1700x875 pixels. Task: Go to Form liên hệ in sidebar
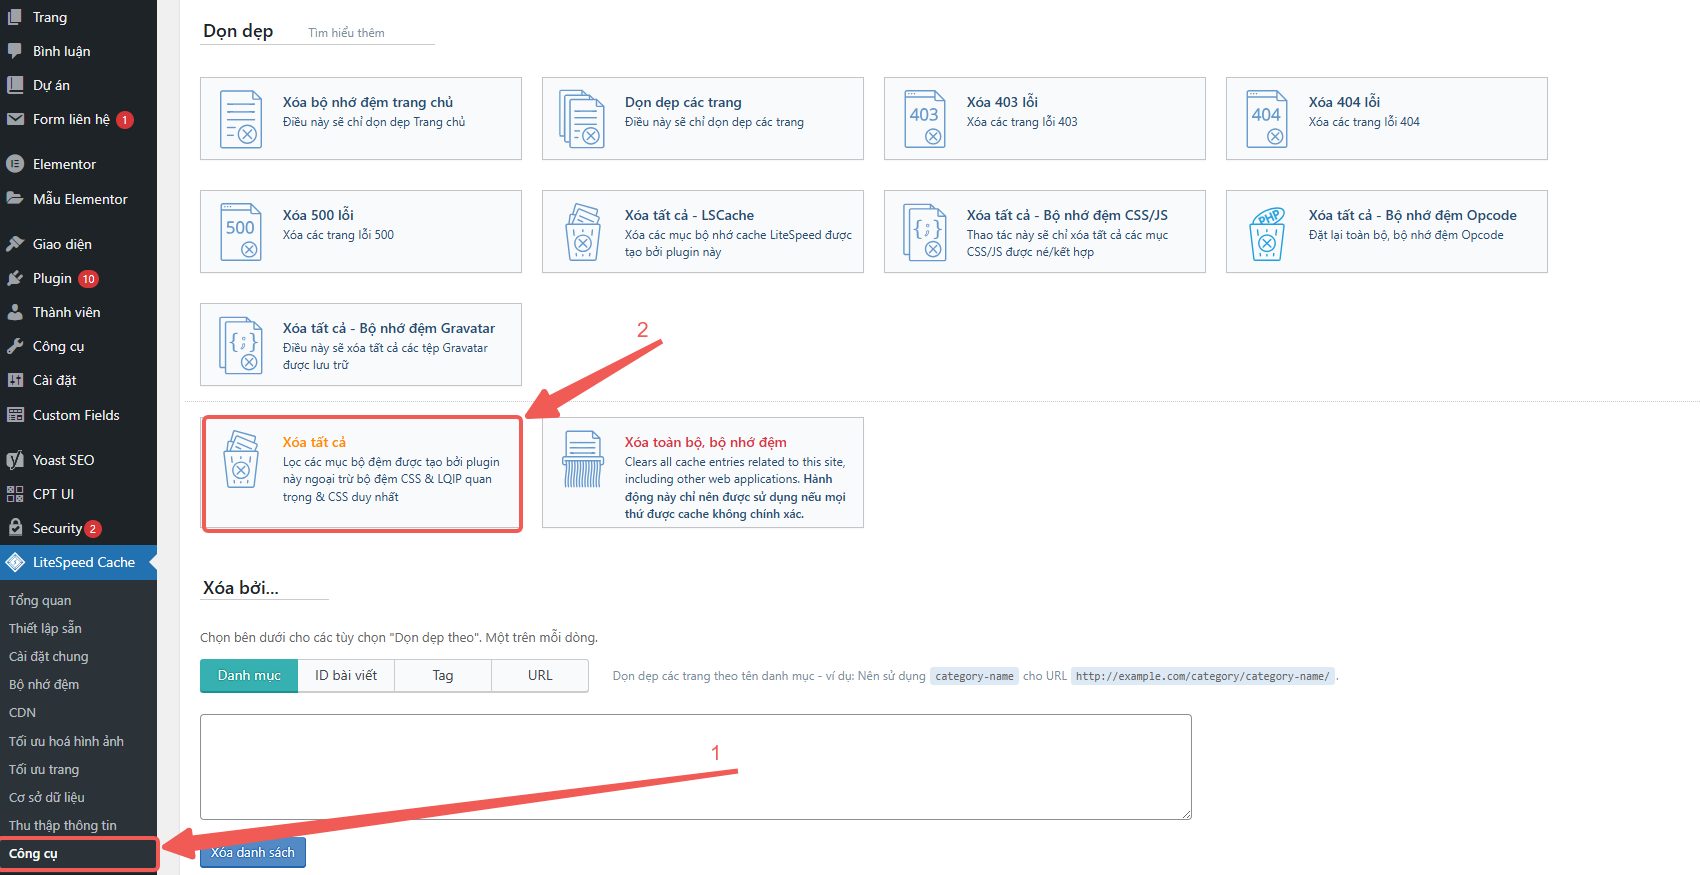pyautogui.click(x=71, y=119)
